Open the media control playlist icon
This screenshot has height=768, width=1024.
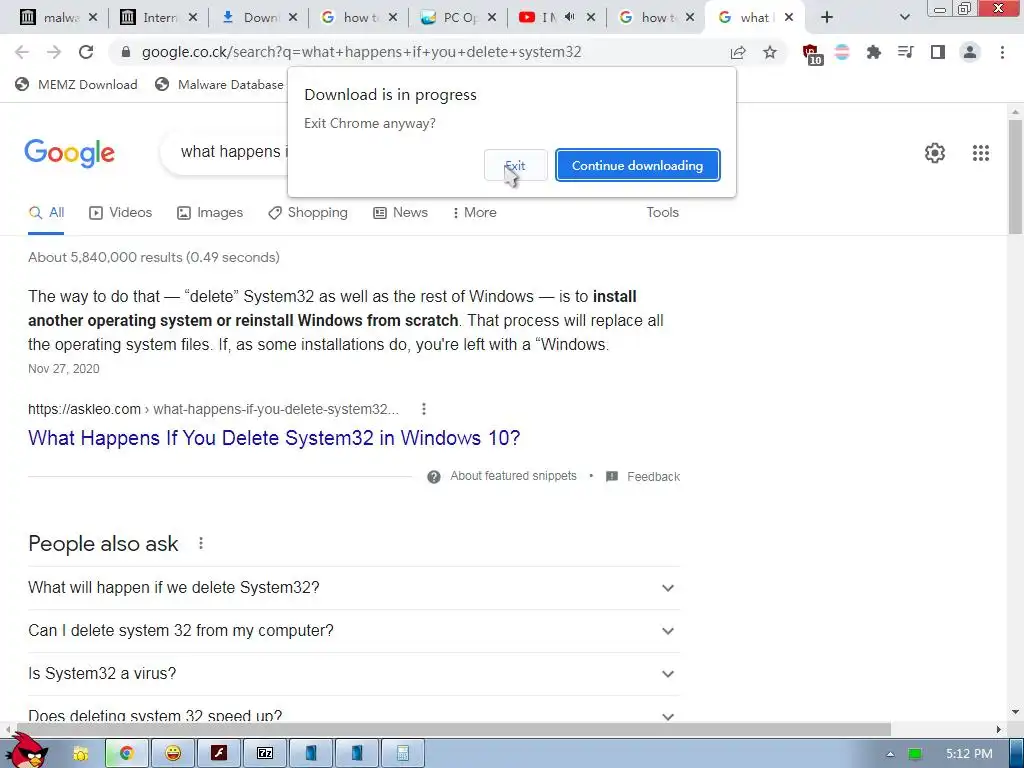click(905, 52)
